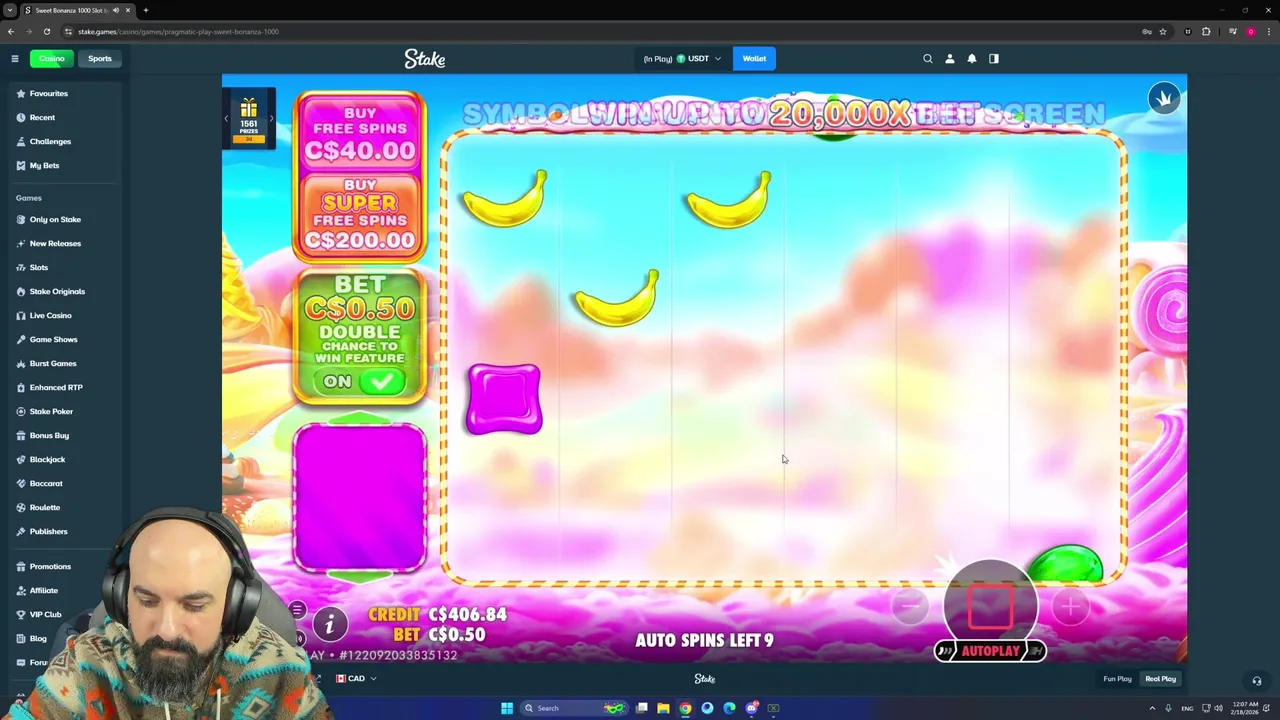Open the Chrome three-dot menu

(1268, 31)
